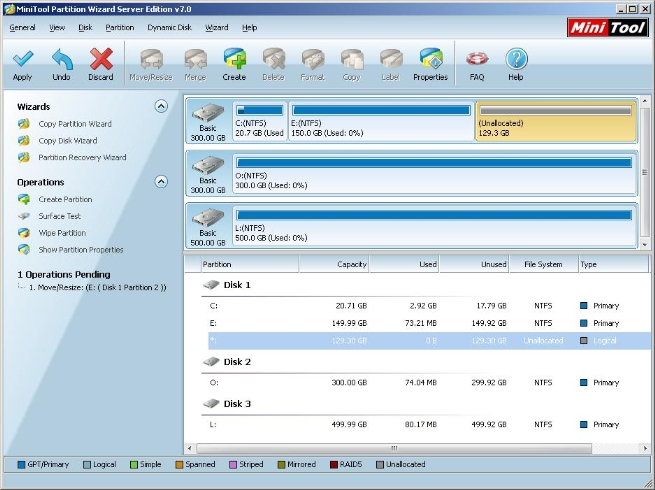The height and width of the screenshot is (490, 655).
Task: Launch Copy Partition Wizard
Action: click(x=75, y=124)
